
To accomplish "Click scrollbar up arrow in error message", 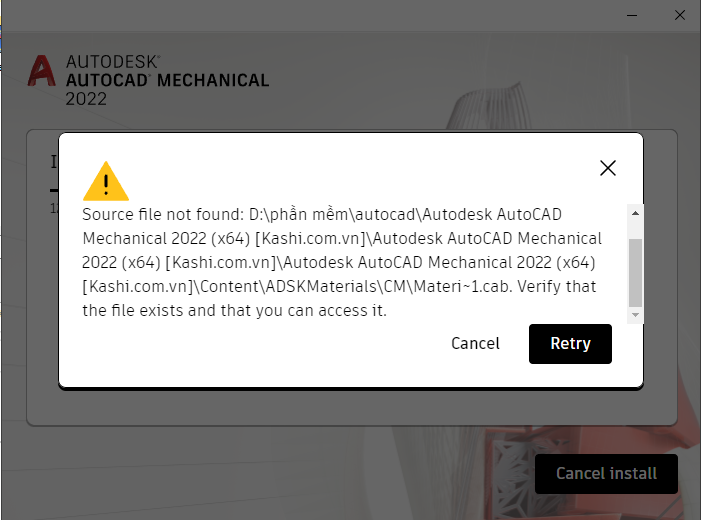I will coord(635,213).
